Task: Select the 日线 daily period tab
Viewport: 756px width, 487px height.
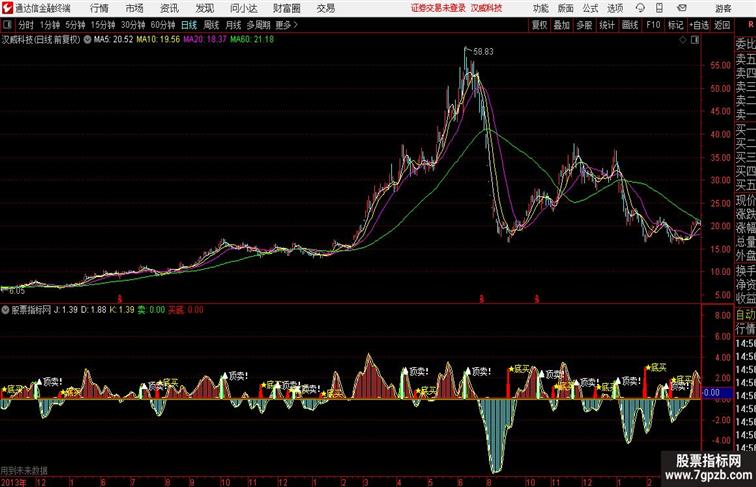Action: 189,25
